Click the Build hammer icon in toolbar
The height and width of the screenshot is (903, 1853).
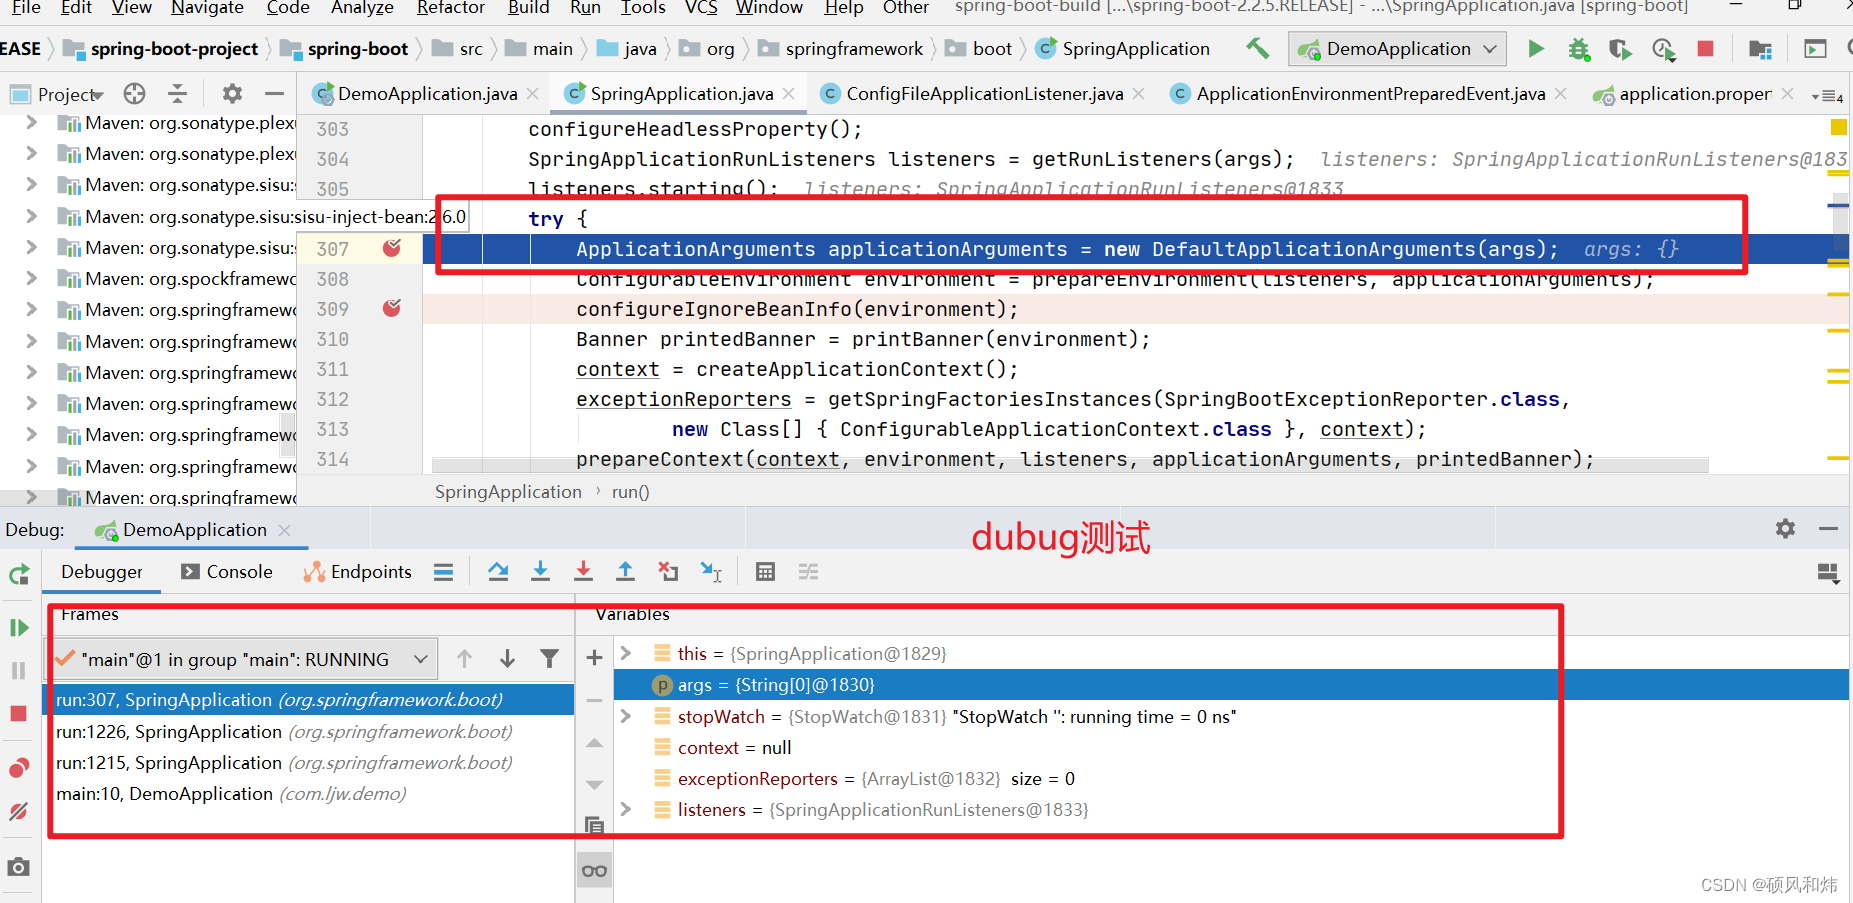pos(1257,48)
